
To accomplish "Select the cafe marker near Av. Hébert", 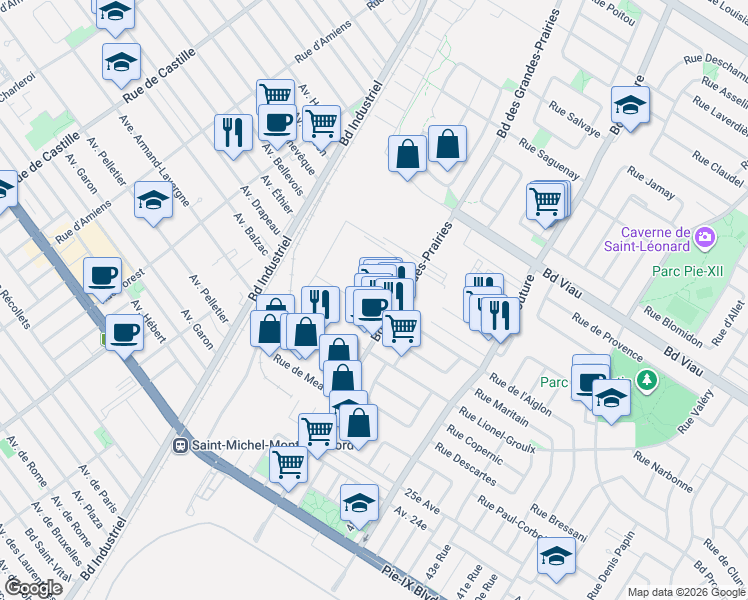I will click(103, 276).
